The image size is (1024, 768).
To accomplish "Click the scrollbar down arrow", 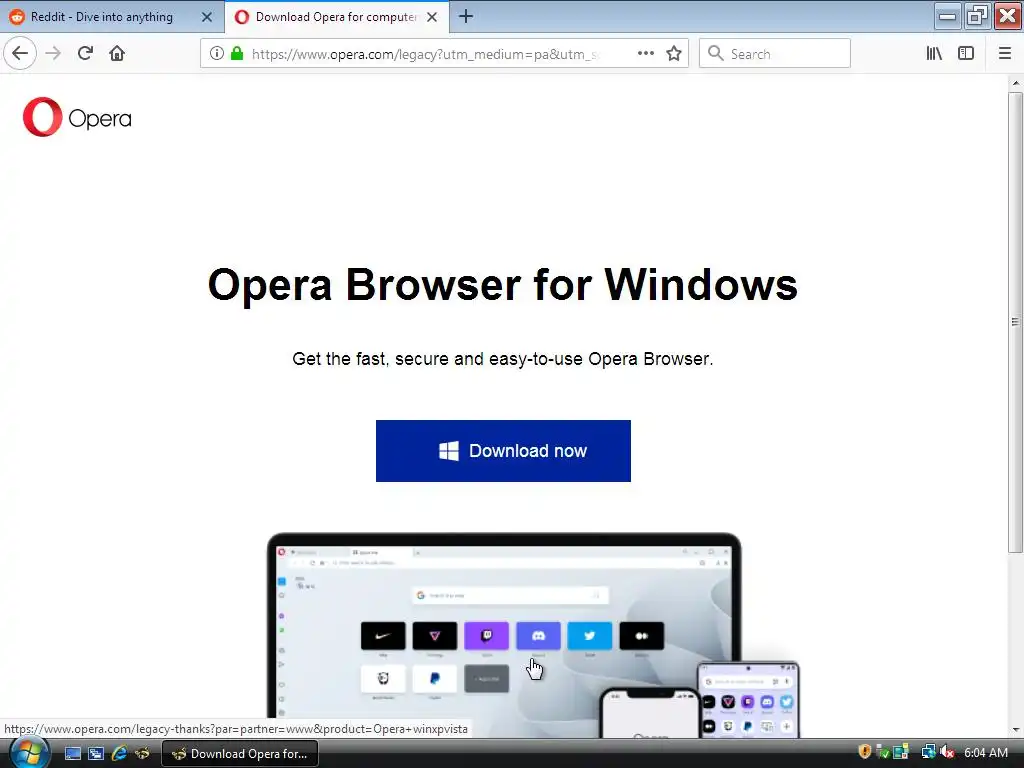I will [x=1016, y=729].
